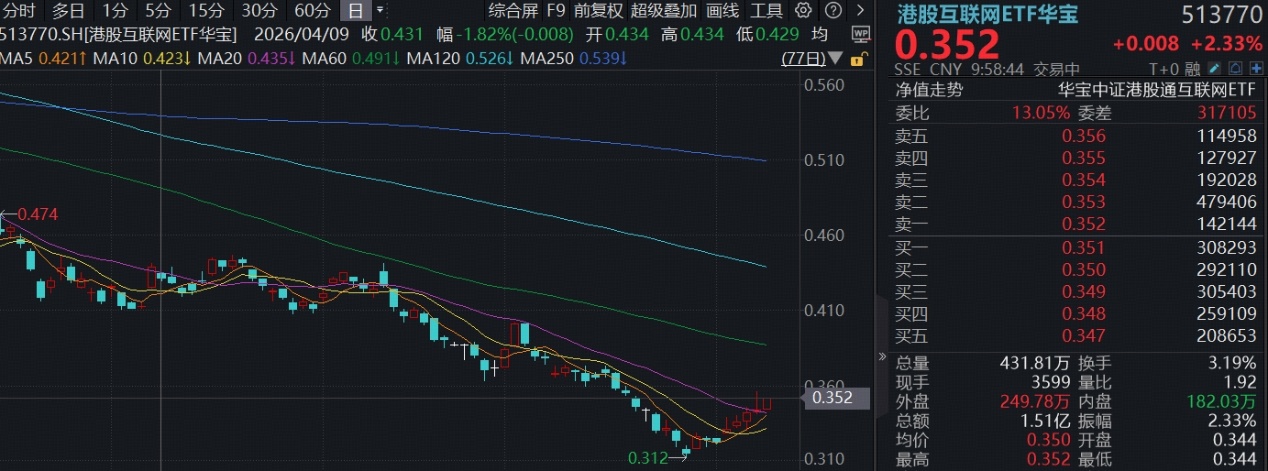Click the 0.312 low marker on the chart
Viewport: 1268px width, 471px height.
(647, 458)
